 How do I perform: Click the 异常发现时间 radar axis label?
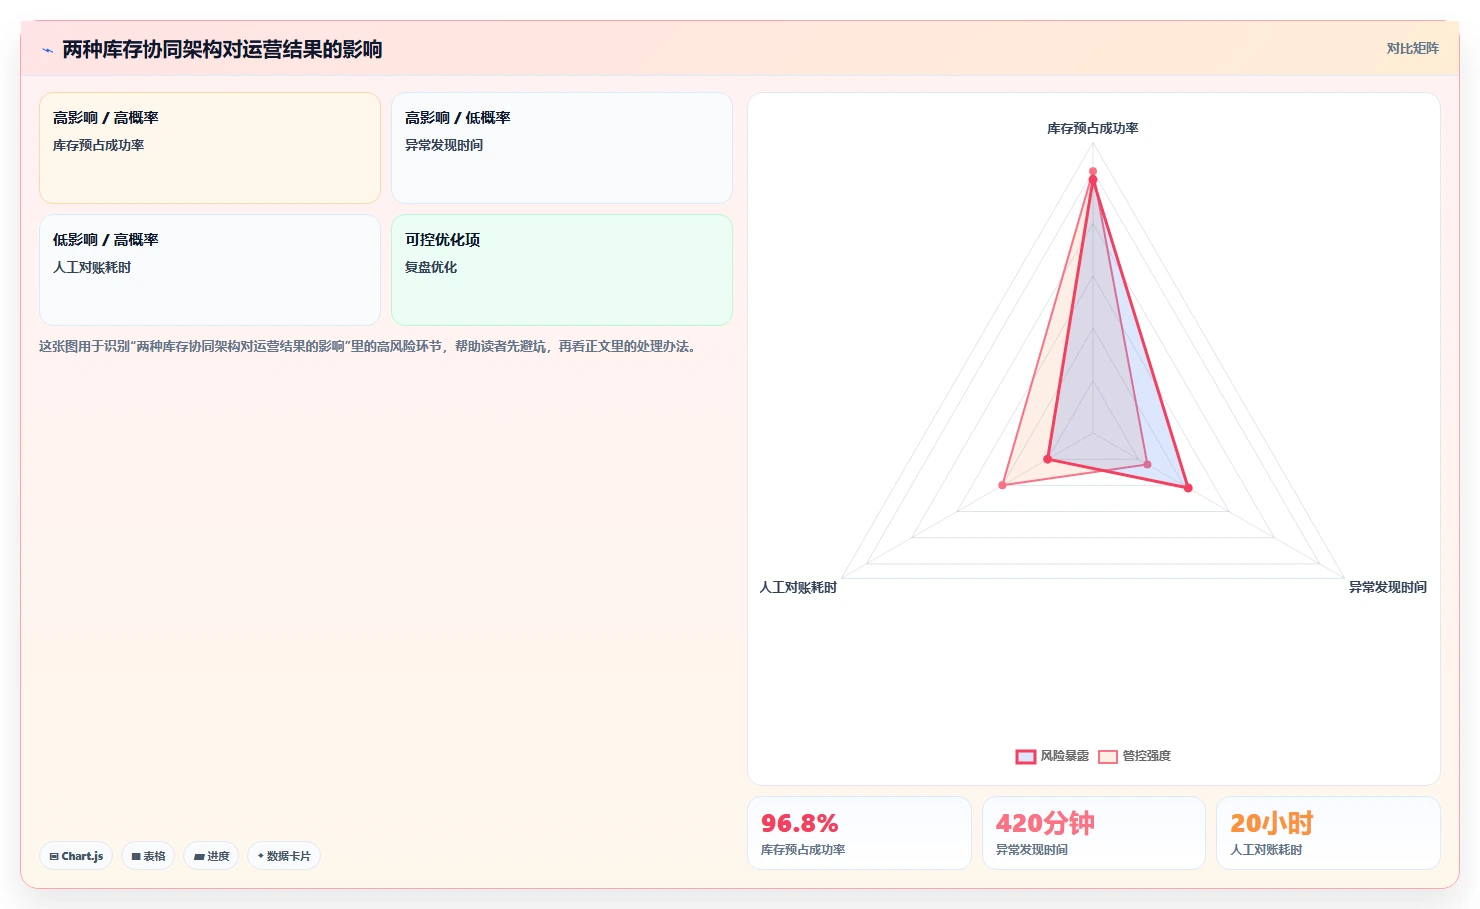point(1387,587)
